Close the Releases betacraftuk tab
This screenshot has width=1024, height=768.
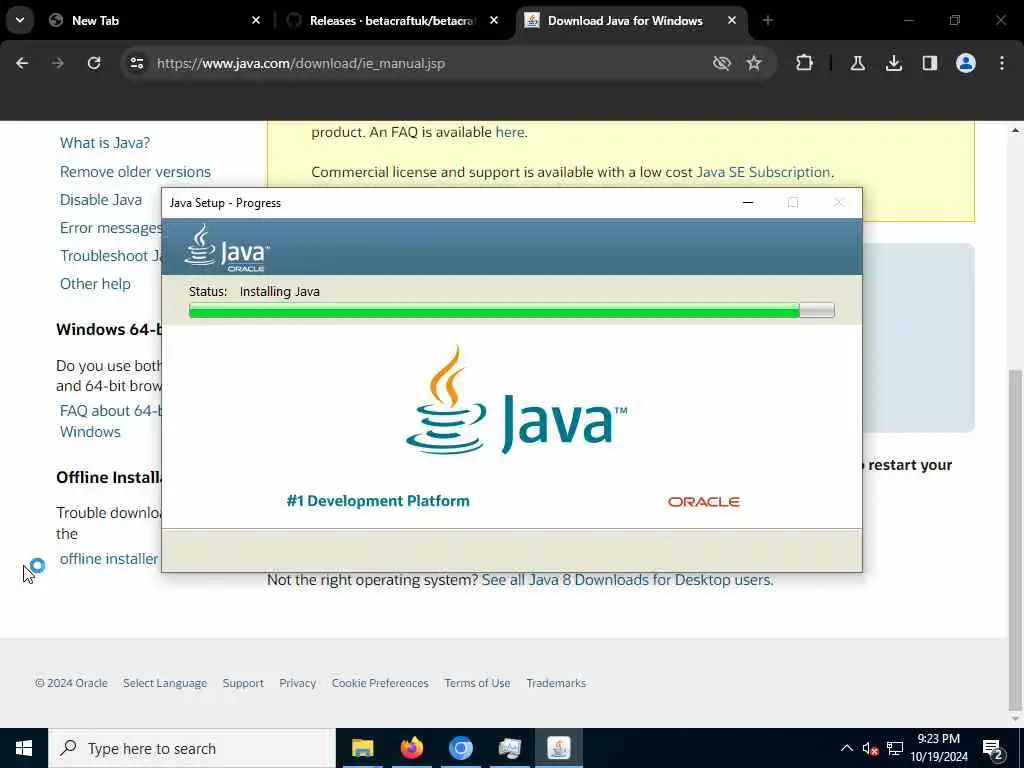point(494,20)
